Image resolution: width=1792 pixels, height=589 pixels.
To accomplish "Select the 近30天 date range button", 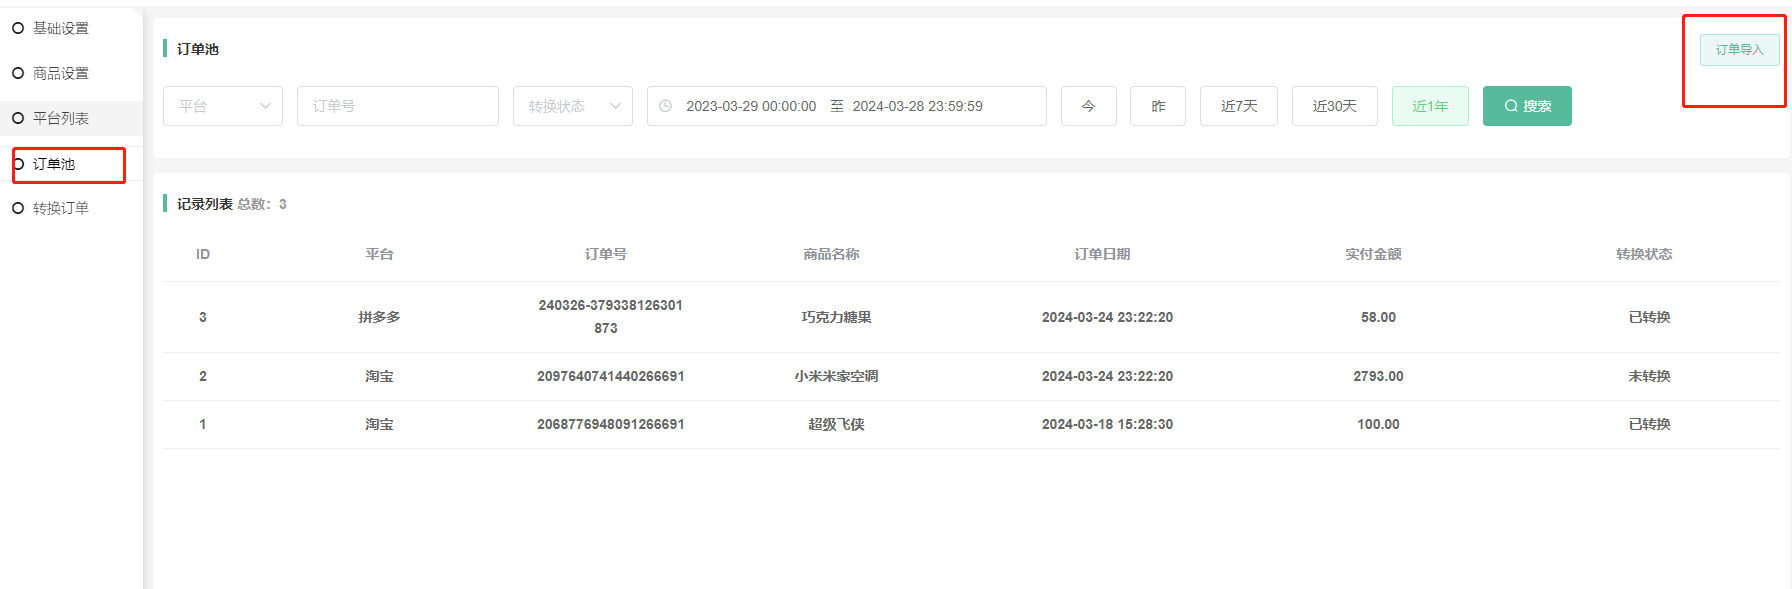I will 1334,106.
